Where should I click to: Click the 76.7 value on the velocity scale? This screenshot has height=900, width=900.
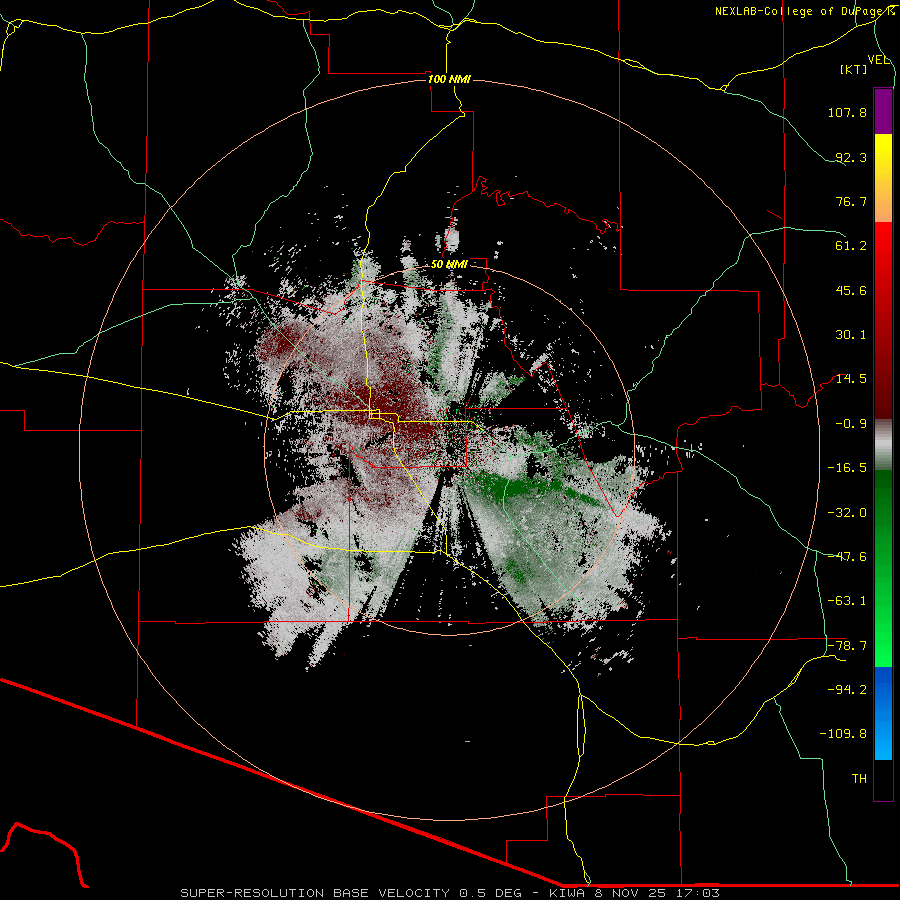(851, 201)
